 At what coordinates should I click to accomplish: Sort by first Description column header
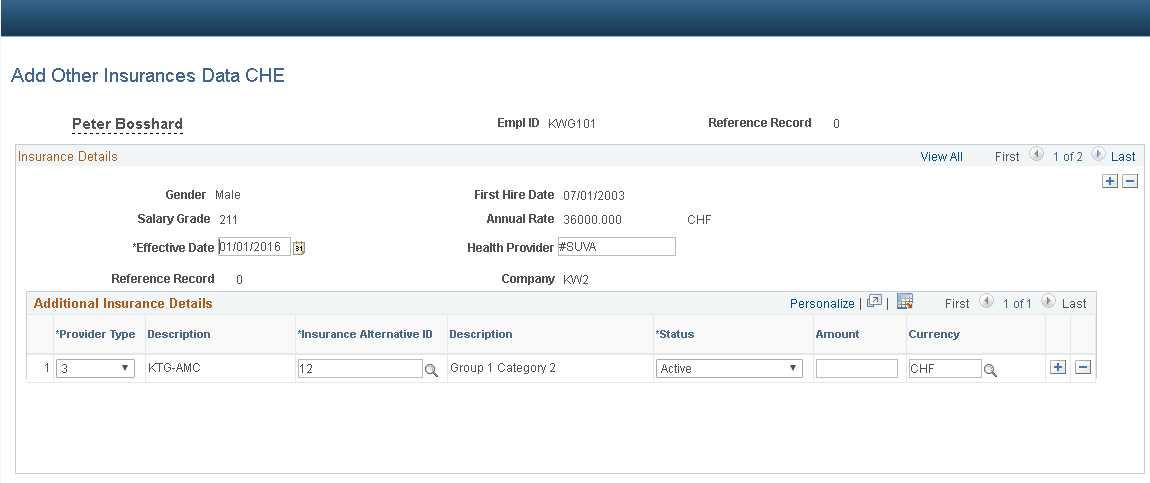coord(179,334)
